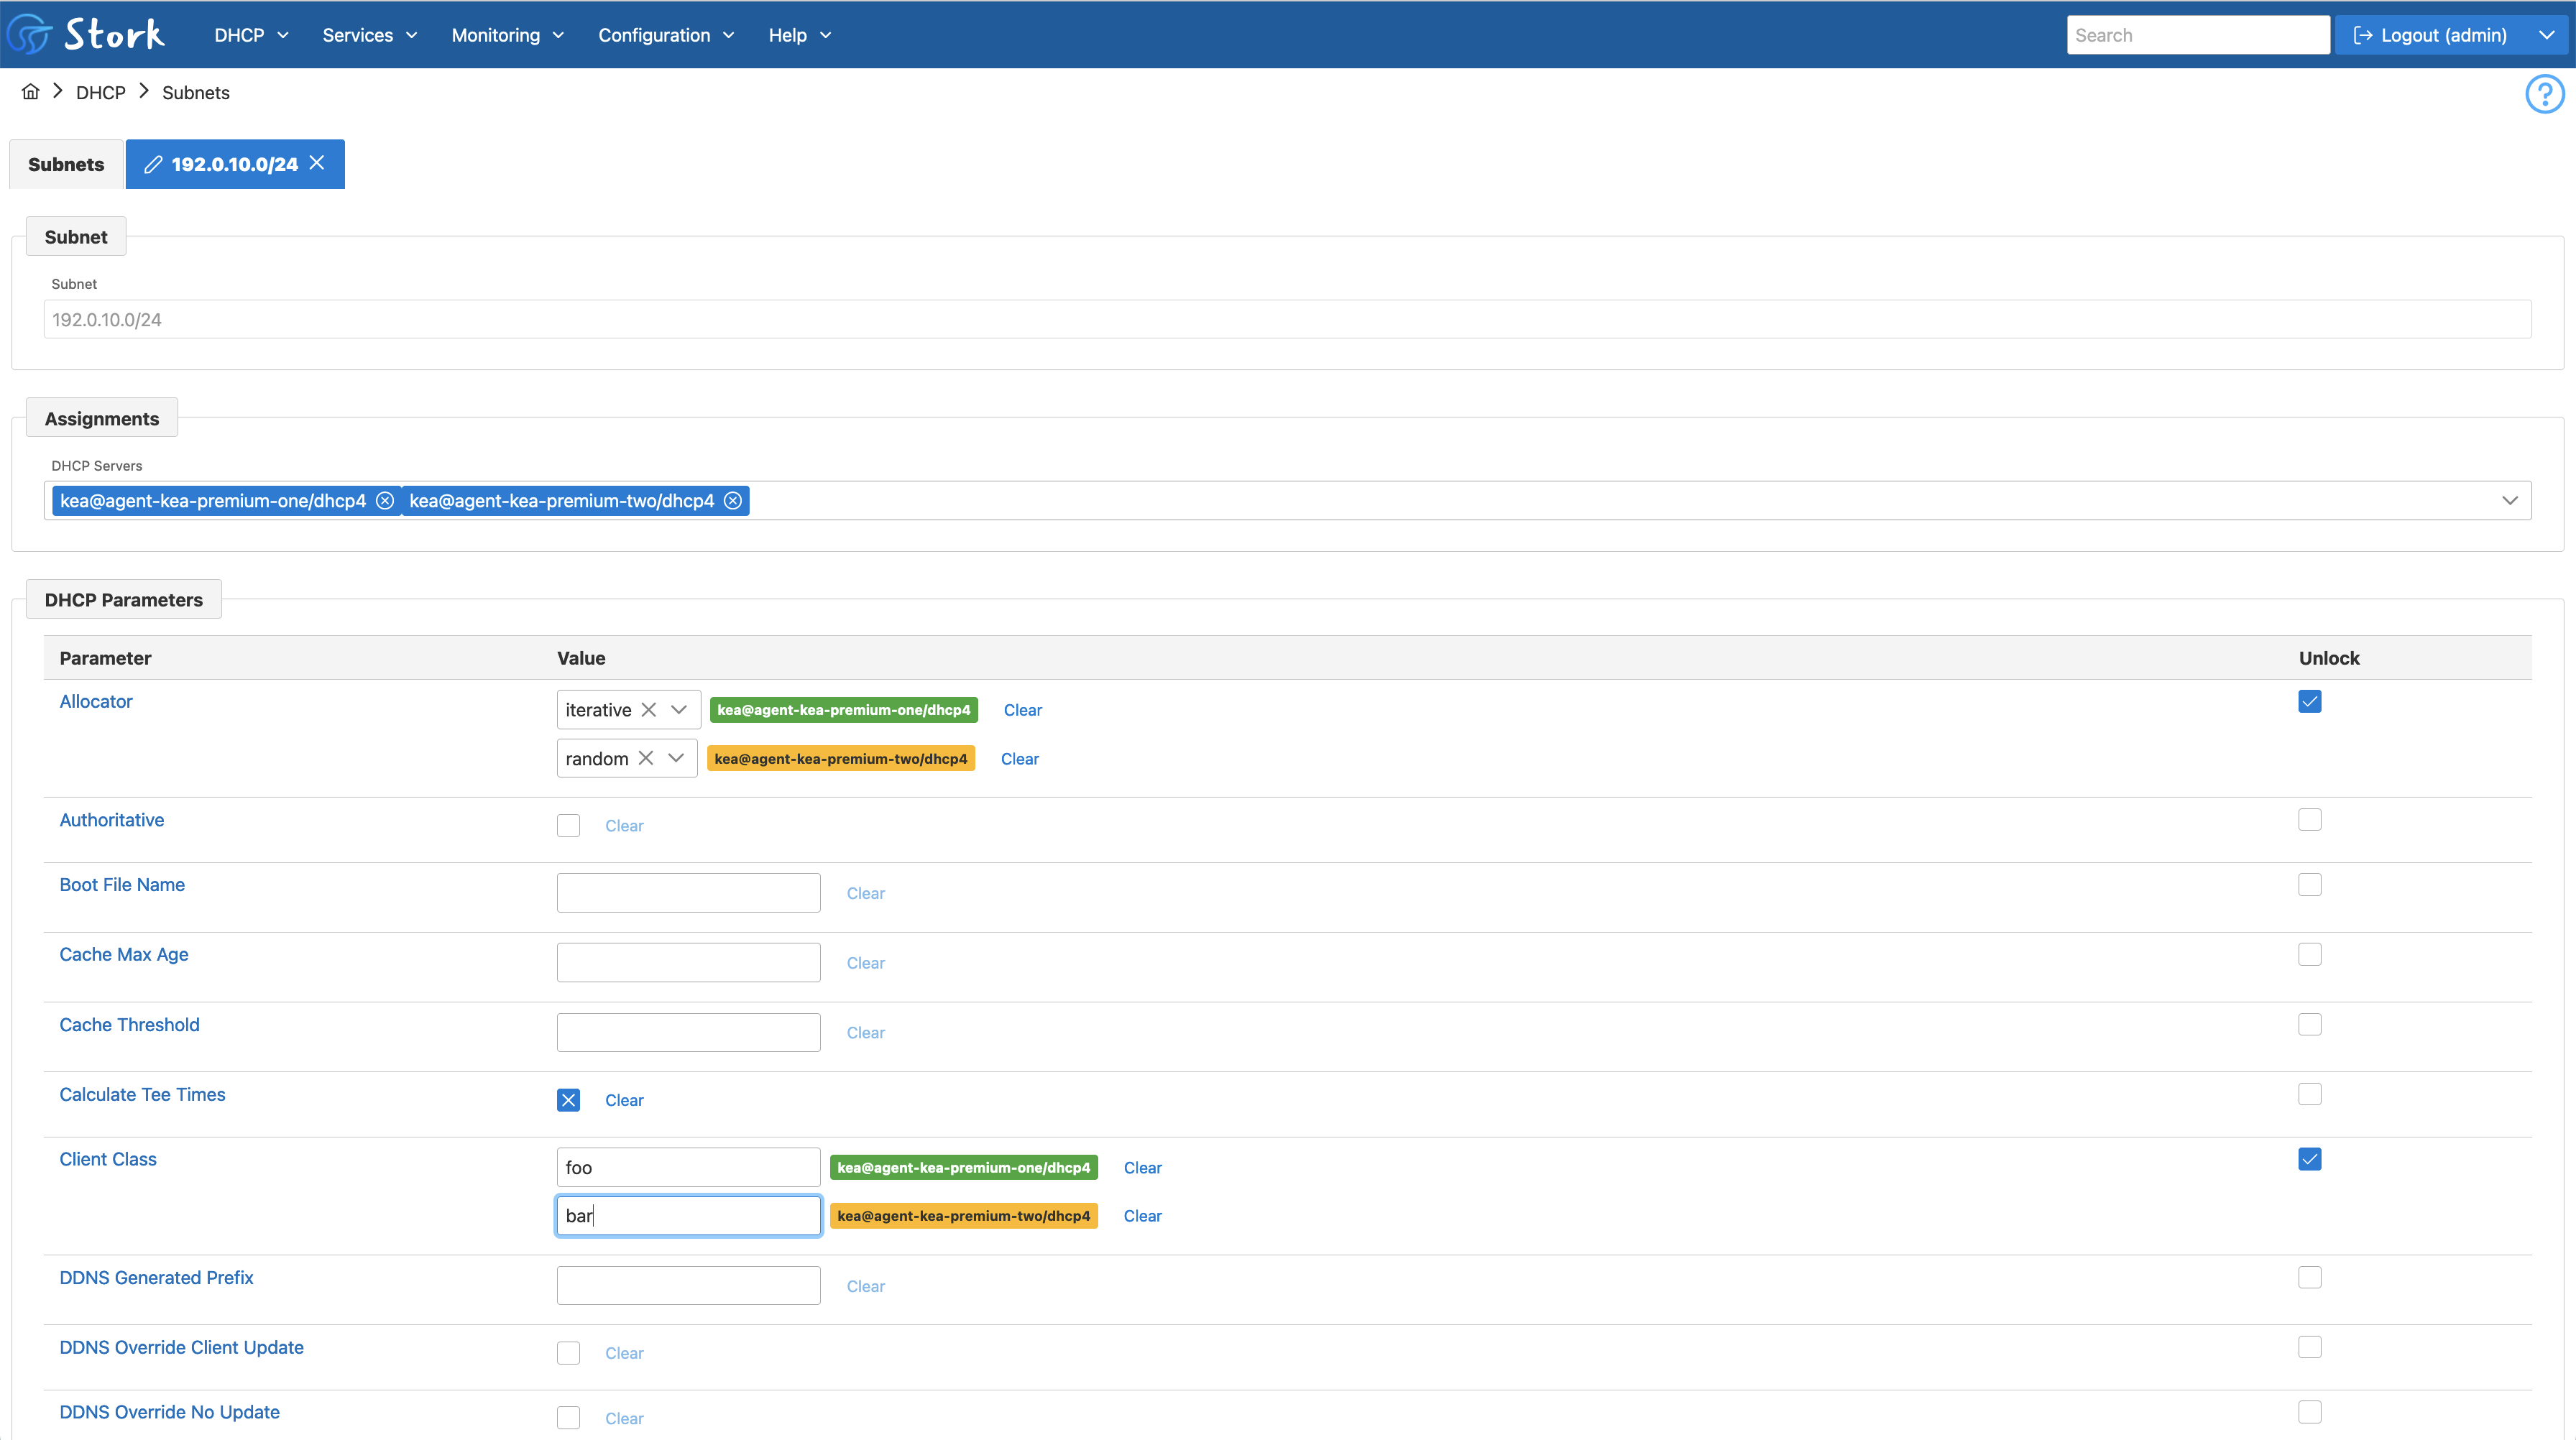
Task: Open the help question mark icon
Action: click(x=2544, y=94)
